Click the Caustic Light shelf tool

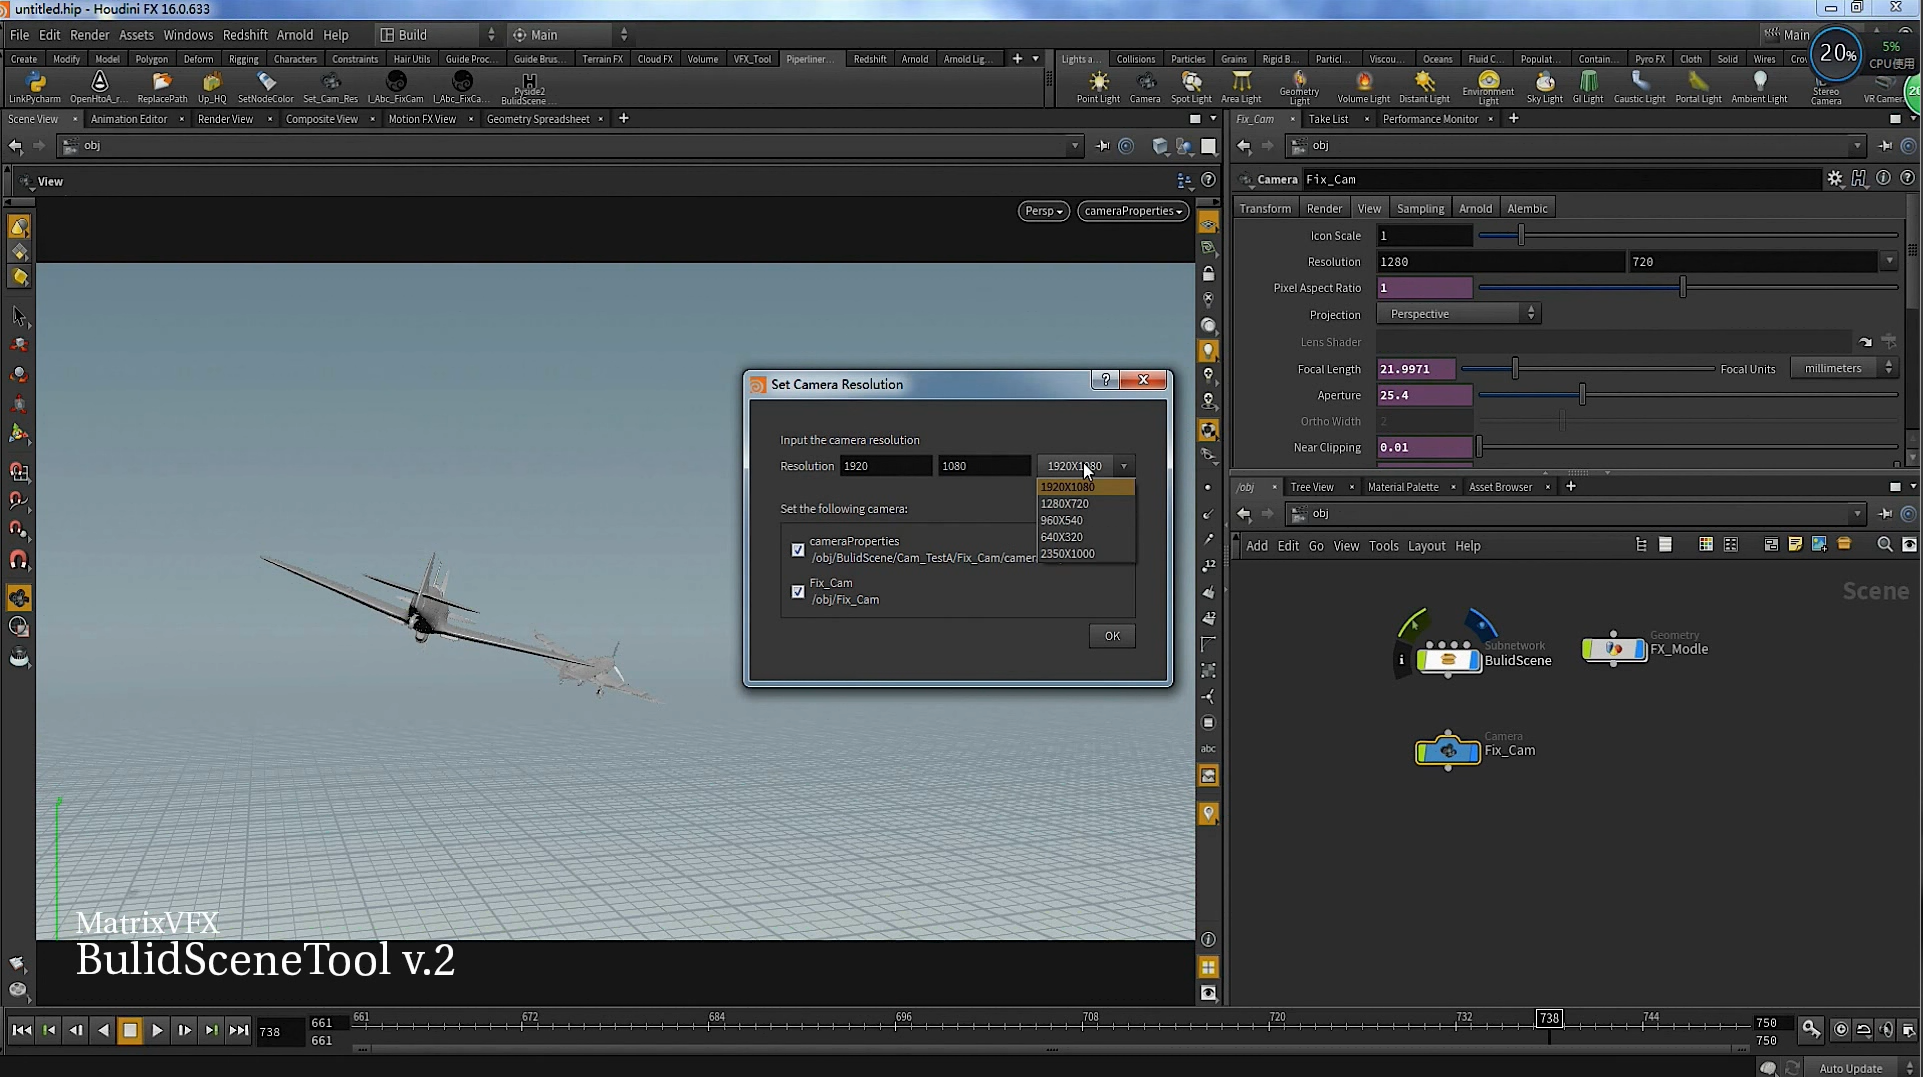(x=1639, y=87)
